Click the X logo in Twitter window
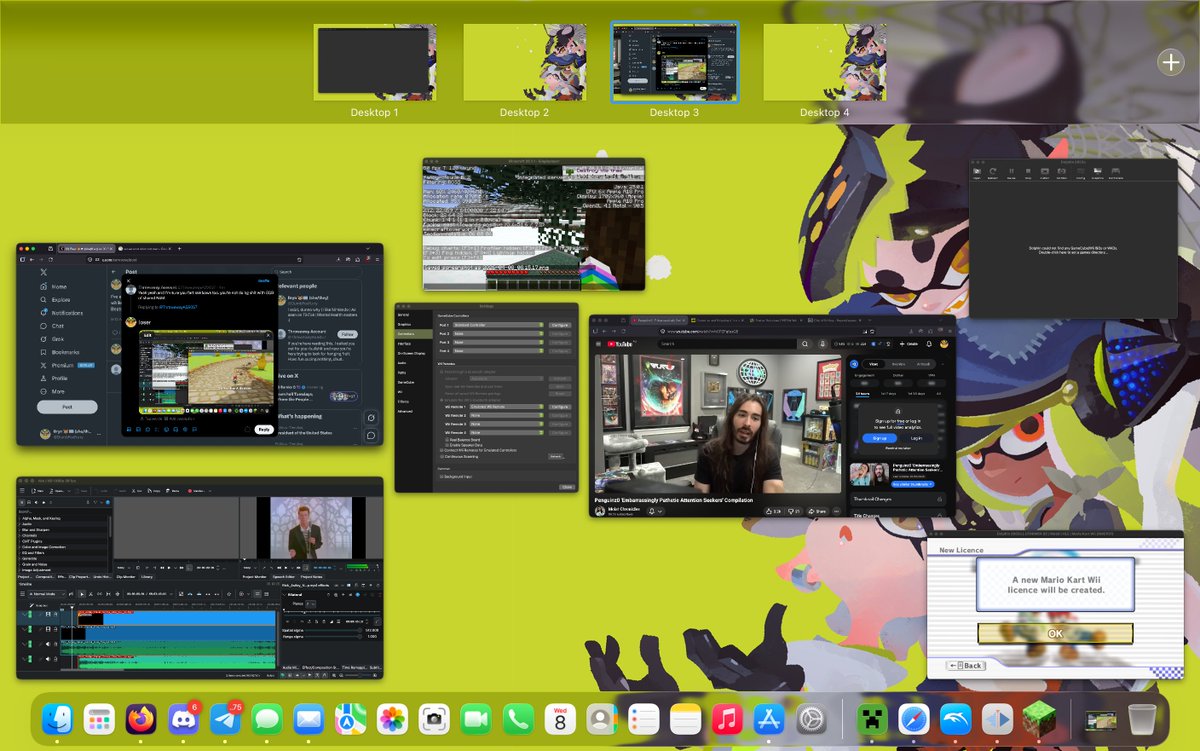The height and width of the screenshot is (751, 1200). 42,272
